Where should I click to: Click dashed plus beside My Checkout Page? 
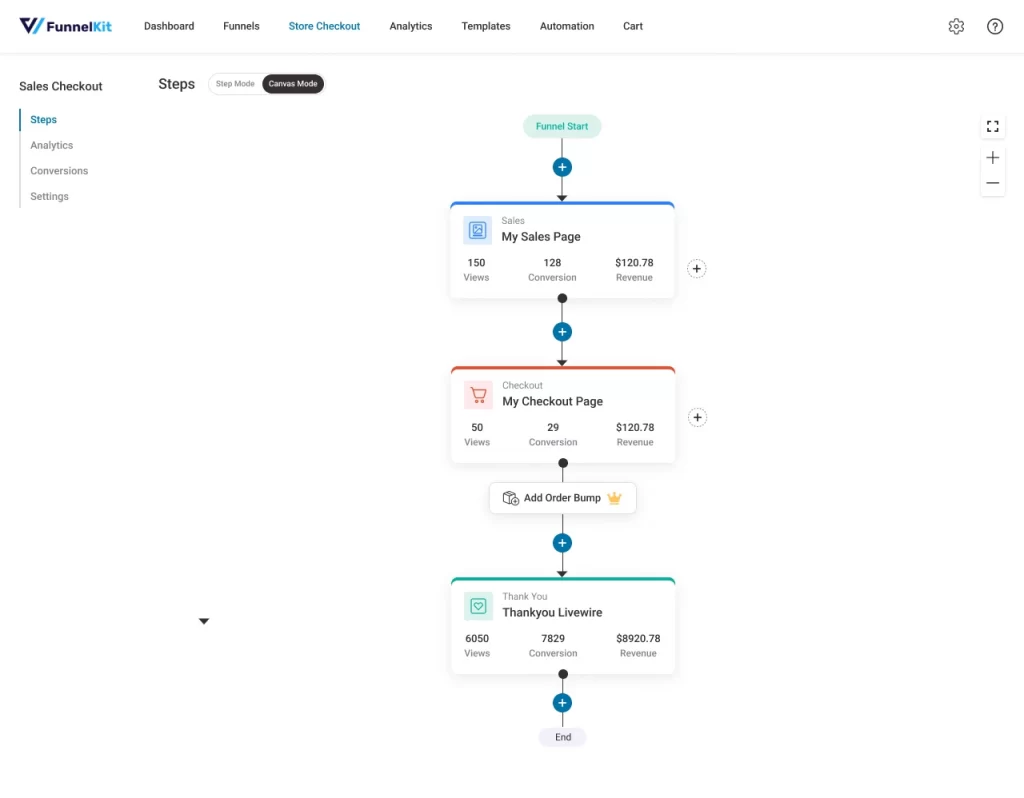pyautogui.click(x=698, y=417)
